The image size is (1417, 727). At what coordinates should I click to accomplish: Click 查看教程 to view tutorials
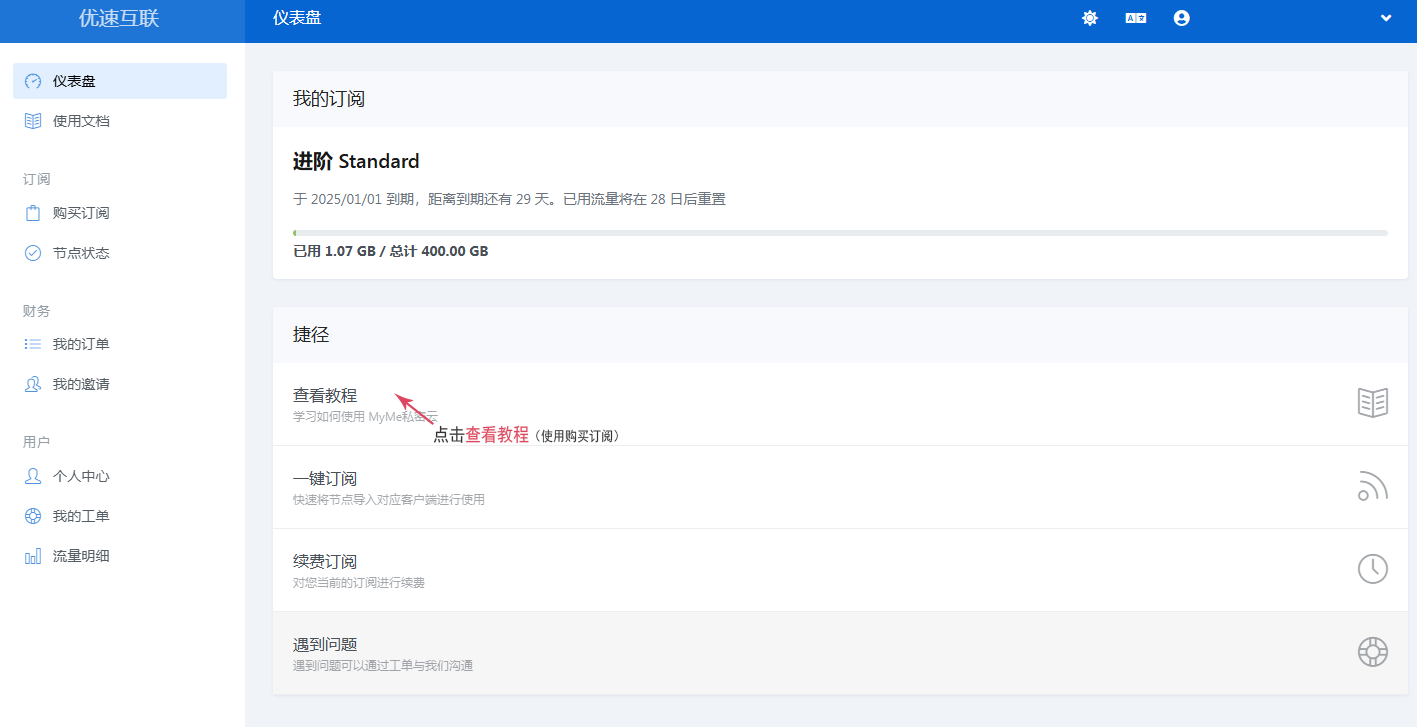coord(325,394)
